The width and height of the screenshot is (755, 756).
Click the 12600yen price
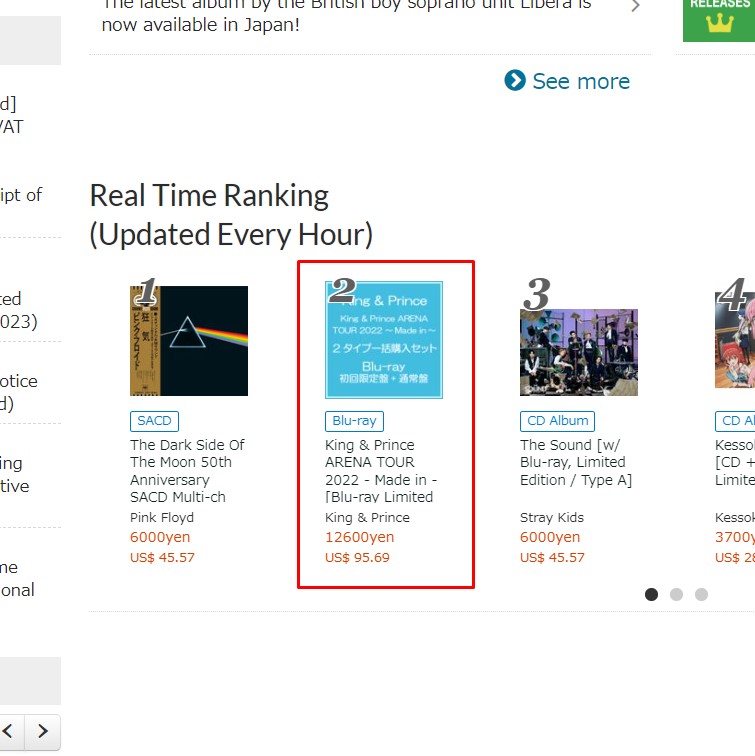pos(360,537)
